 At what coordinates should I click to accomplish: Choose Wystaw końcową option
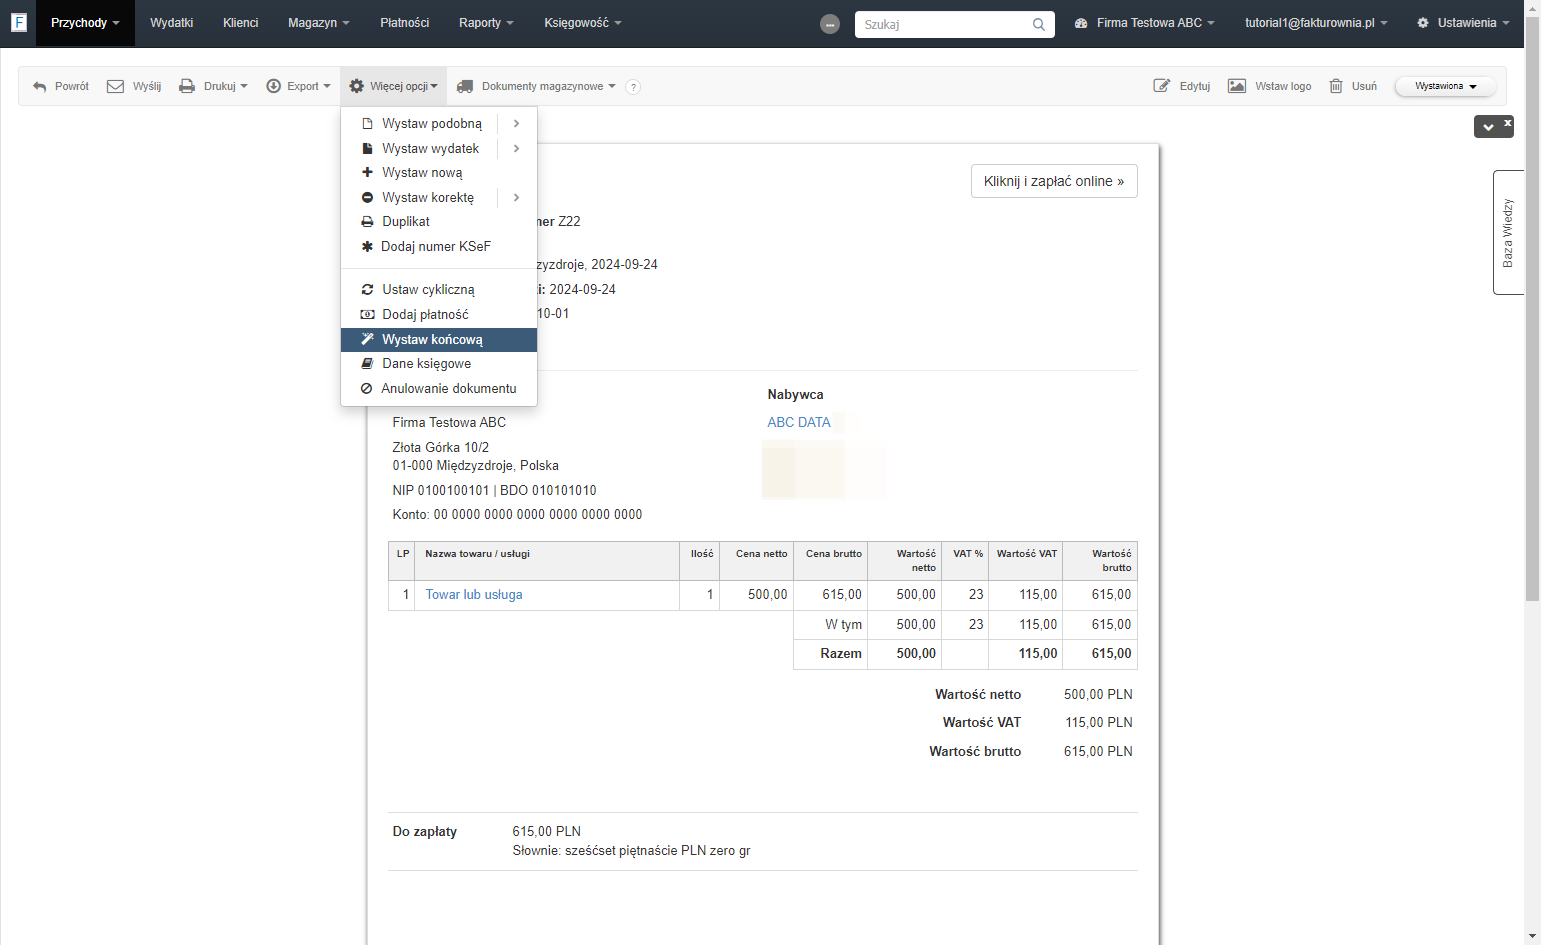coord(439,339)
